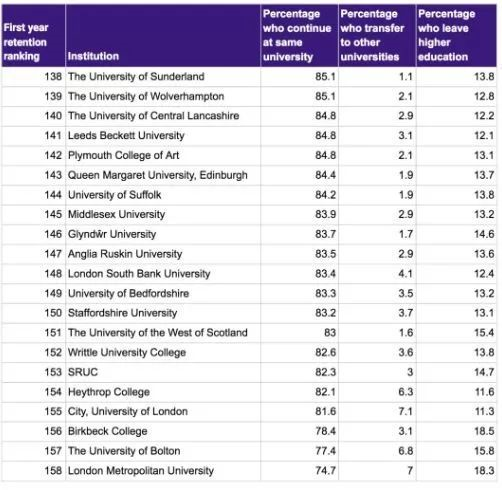
Task: Click The University of Wolverhampton row
Action: tap(249, 97)
